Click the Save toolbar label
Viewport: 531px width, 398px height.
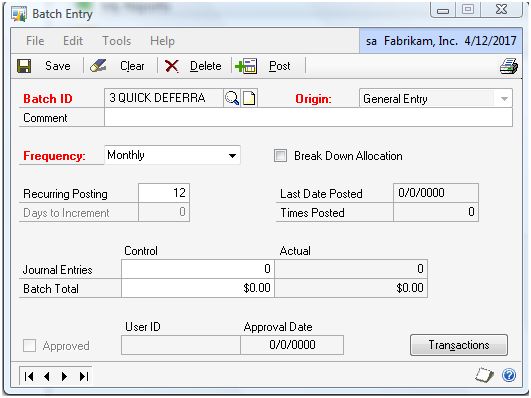pyautogui.click(x=58, y=66)
